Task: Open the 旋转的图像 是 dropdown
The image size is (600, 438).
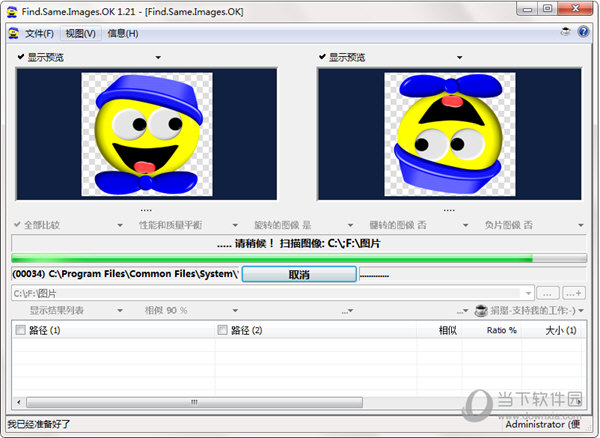Action: coord(350,225)
